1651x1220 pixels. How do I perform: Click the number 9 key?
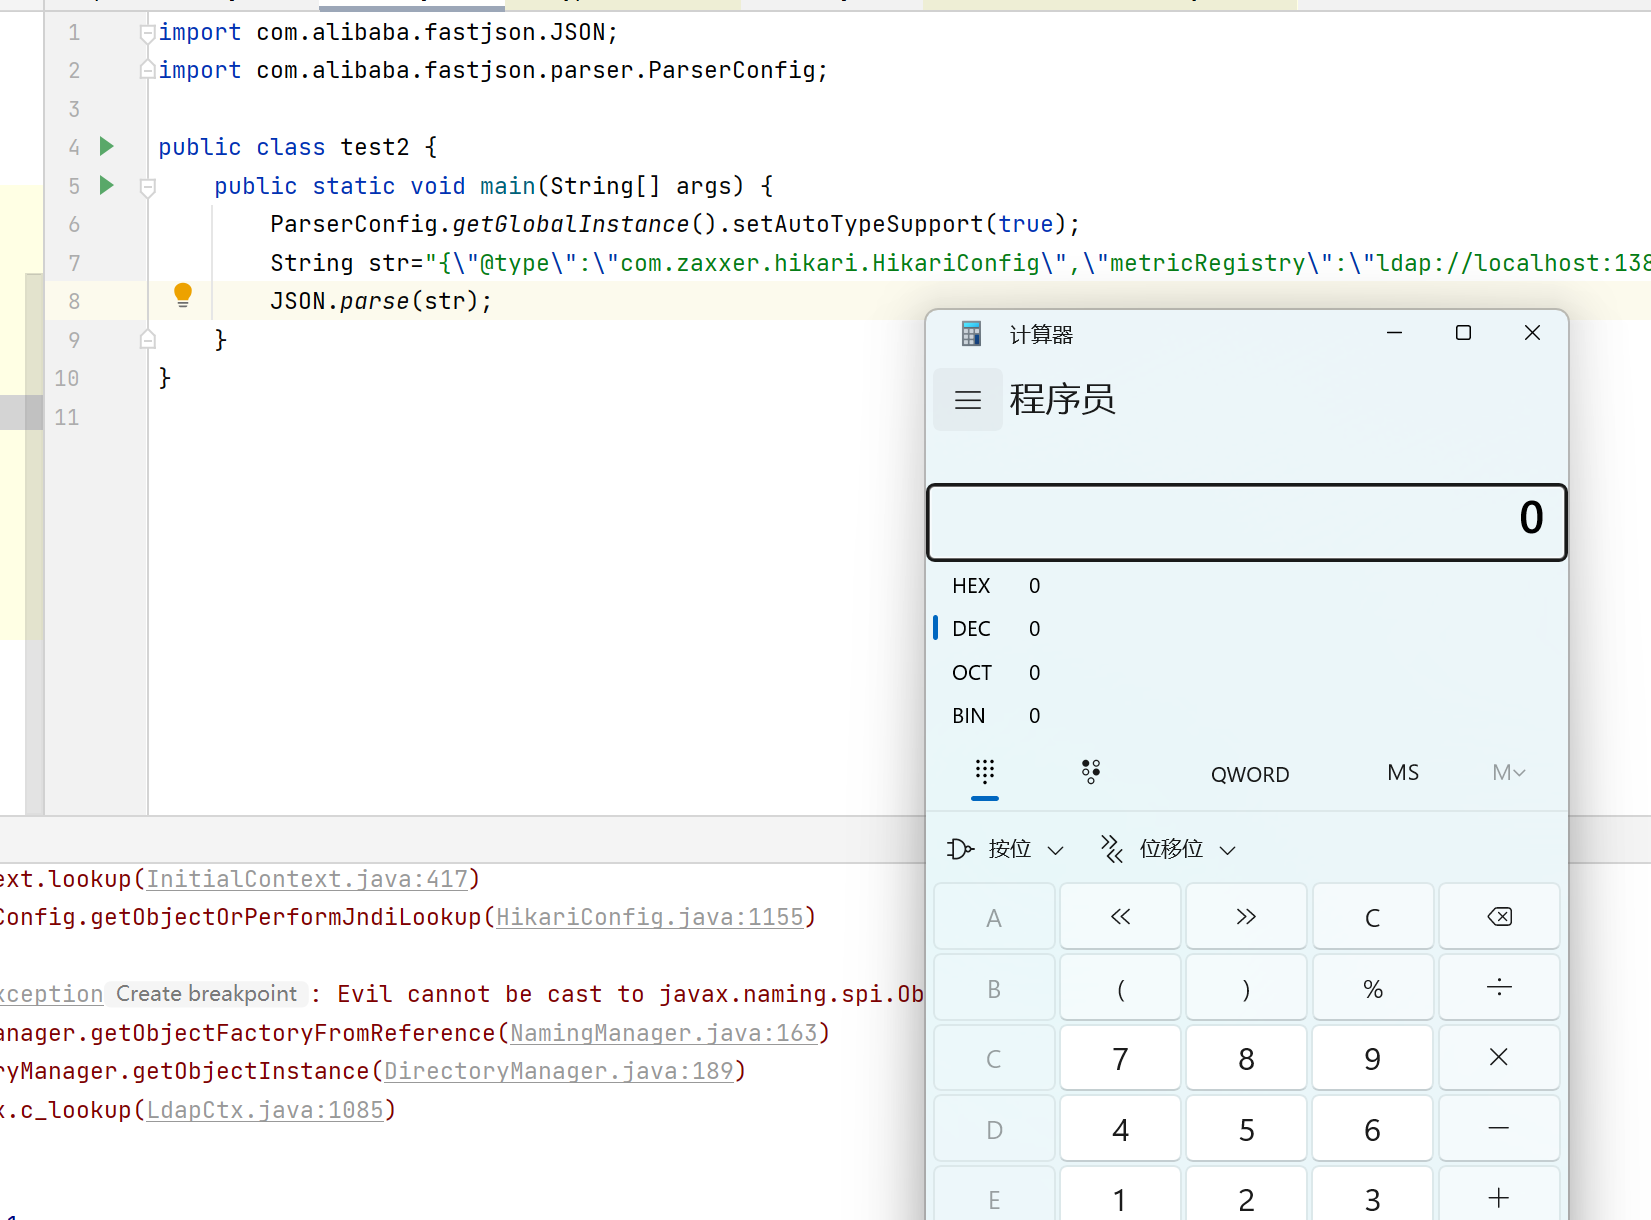(1372, 1058)
